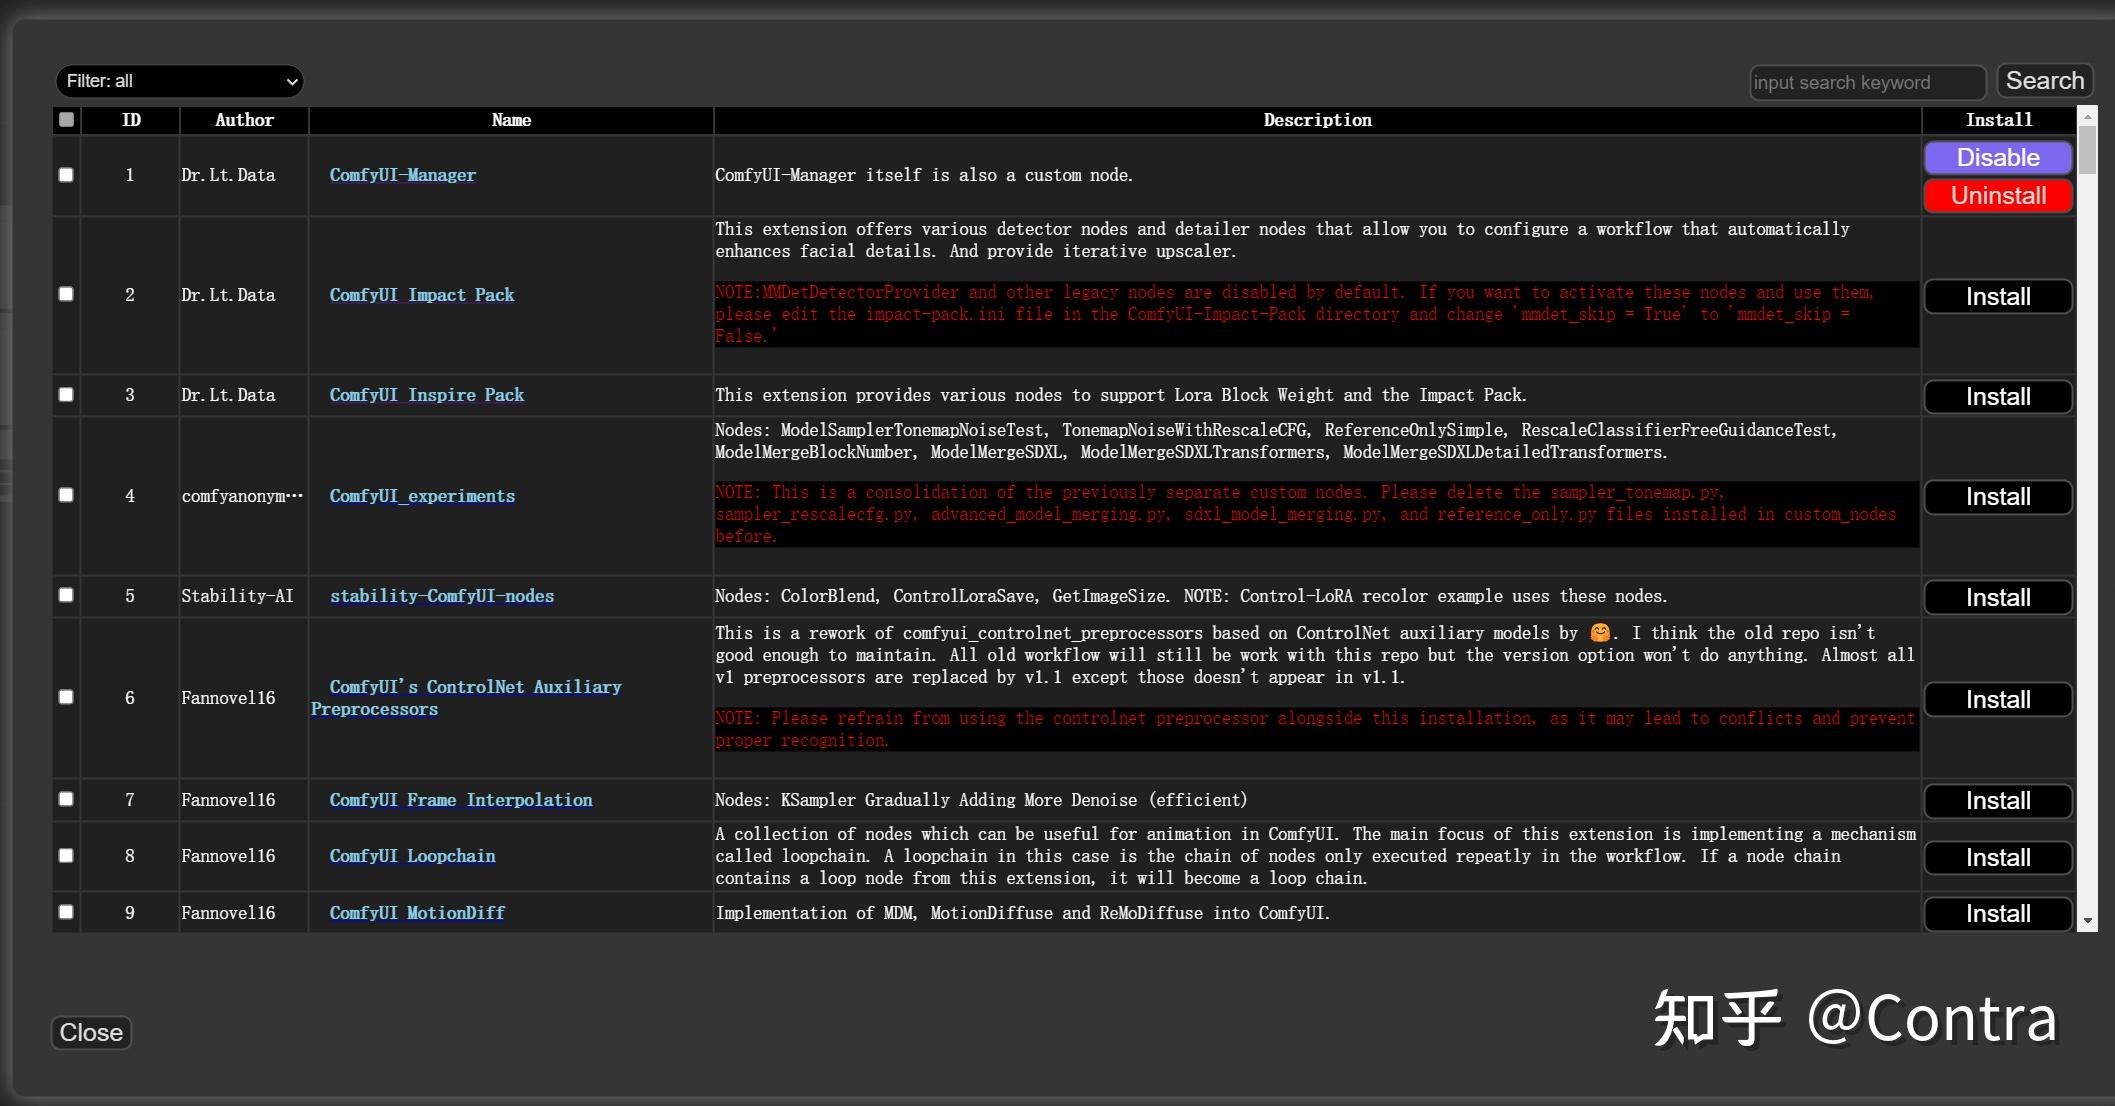Image resolution: width=2115 pixels, height=1106 pixels.
Task: Toggle the select-all header checkbox
Action: pyautogui.click(x=66, y=120)
